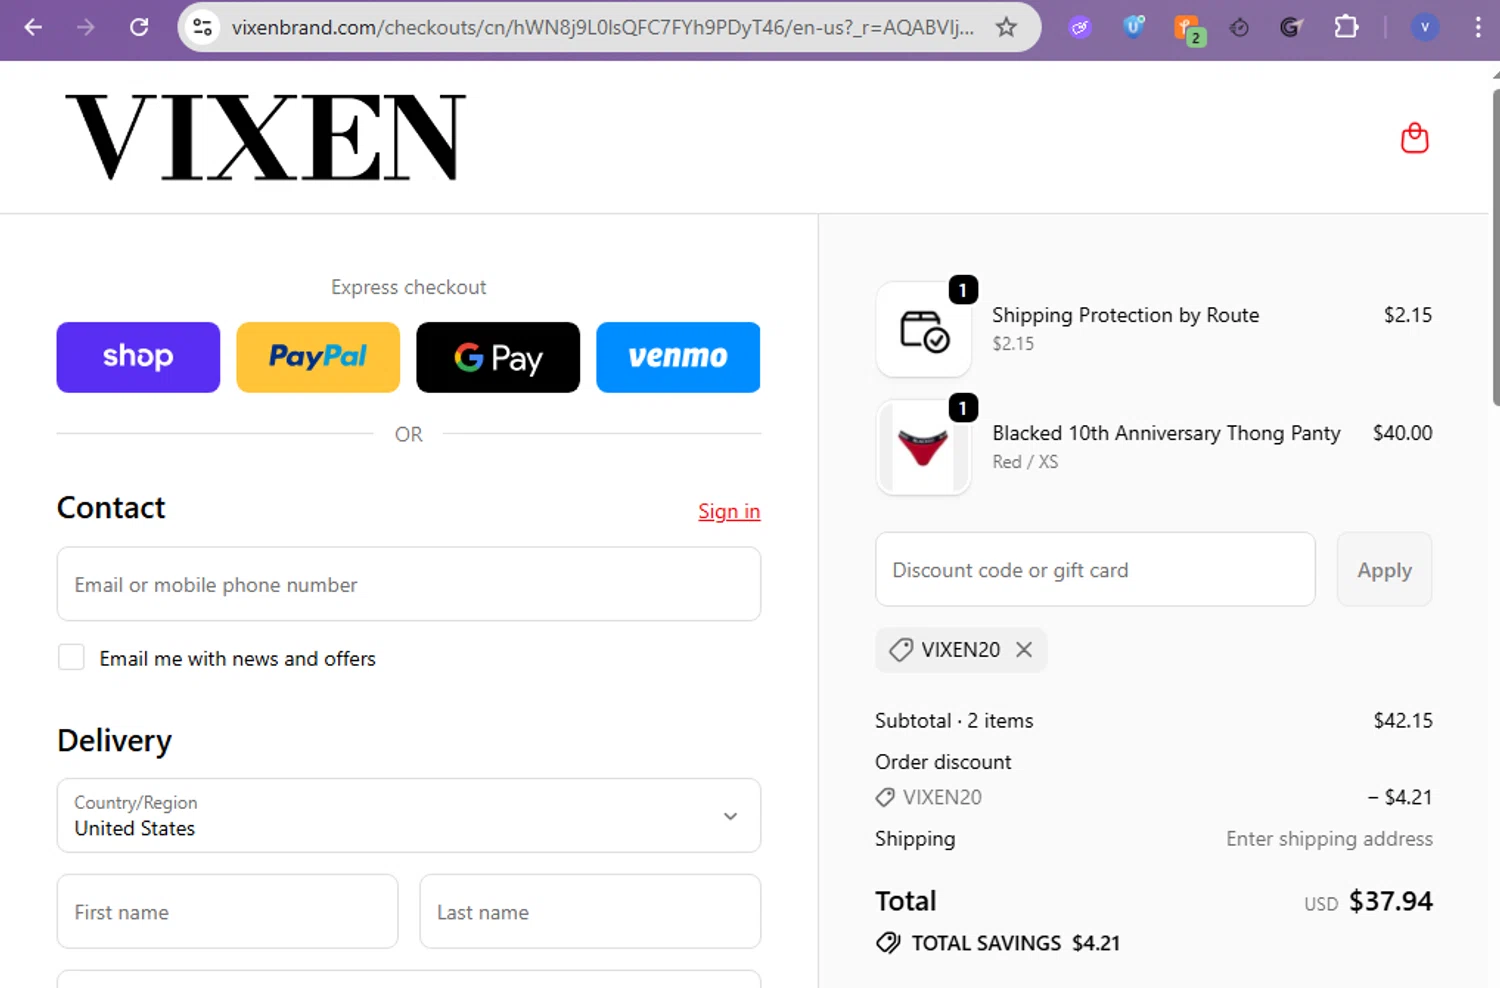1500x988 pixels.
Task: Click the – $4.21 discount amount
Action: click(1399, 797)
